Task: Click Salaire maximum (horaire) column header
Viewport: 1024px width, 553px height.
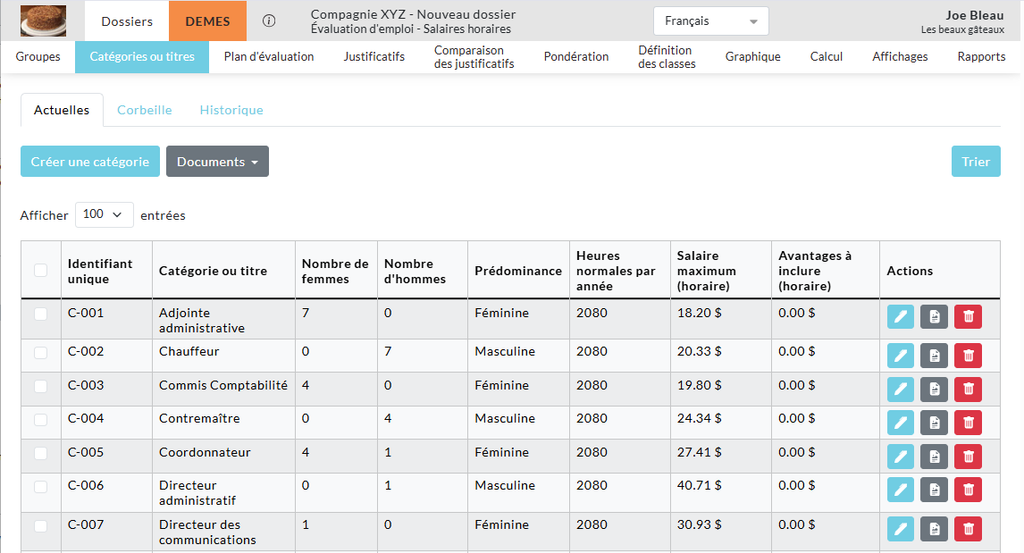Action: point(720,270)
